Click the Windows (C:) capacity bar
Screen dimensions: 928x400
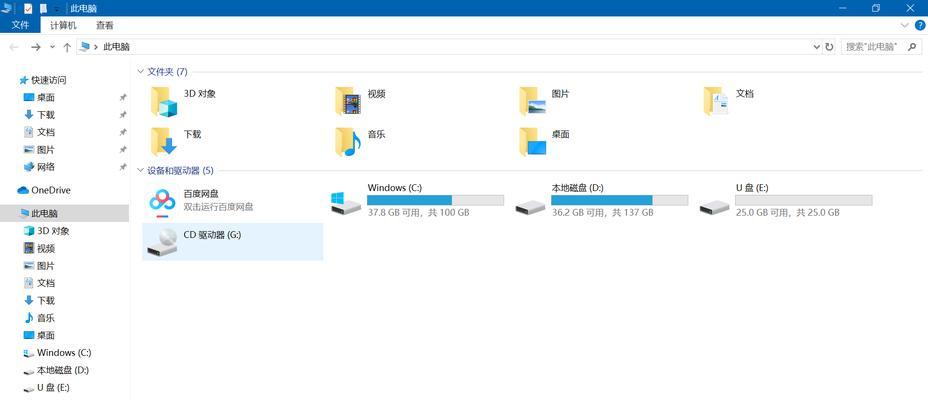click(436, 200)
